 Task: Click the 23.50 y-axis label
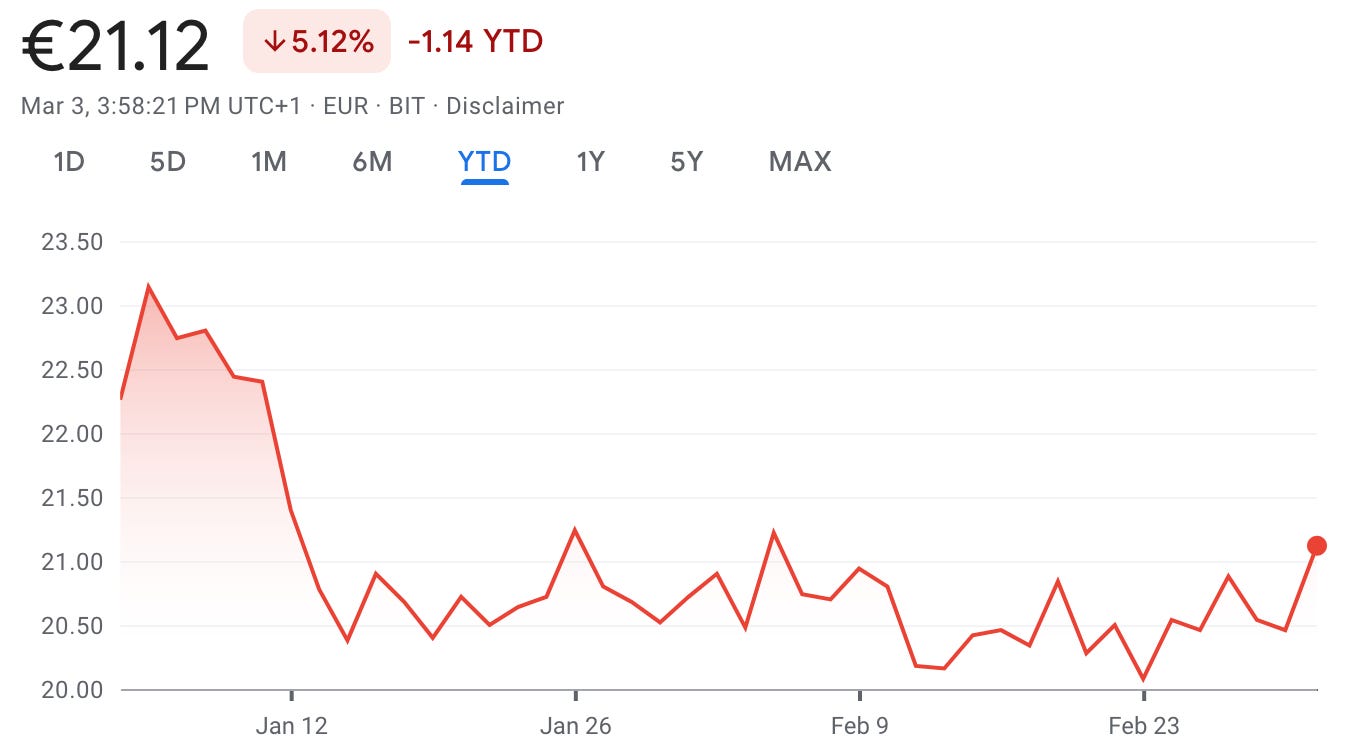pyautogui.click(x=71, y=242)
